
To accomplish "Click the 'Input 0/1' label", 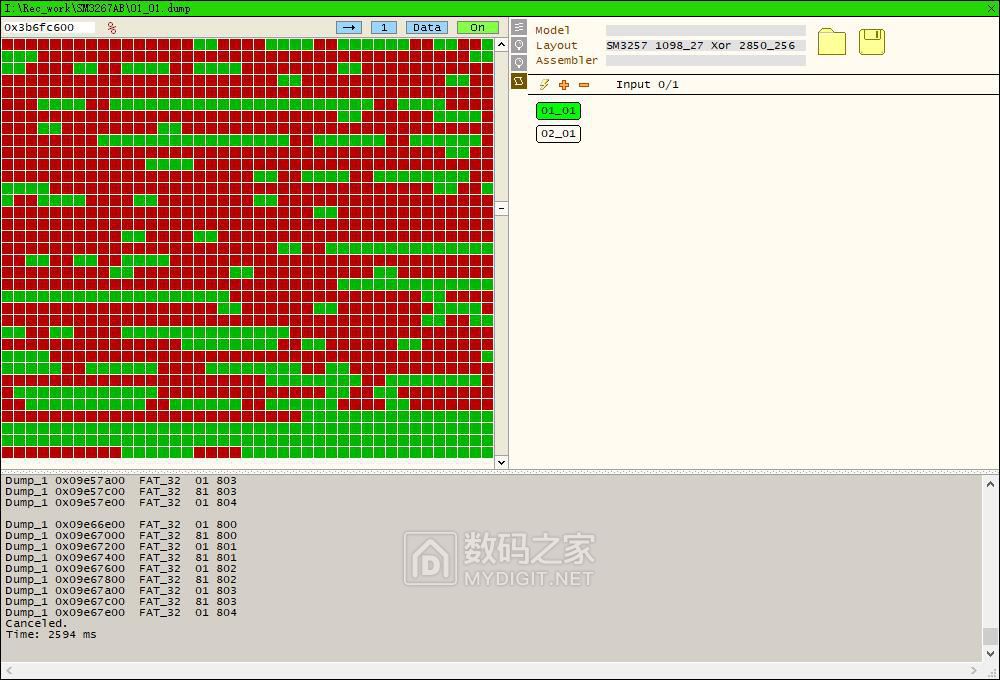I will tap(647, 84).
